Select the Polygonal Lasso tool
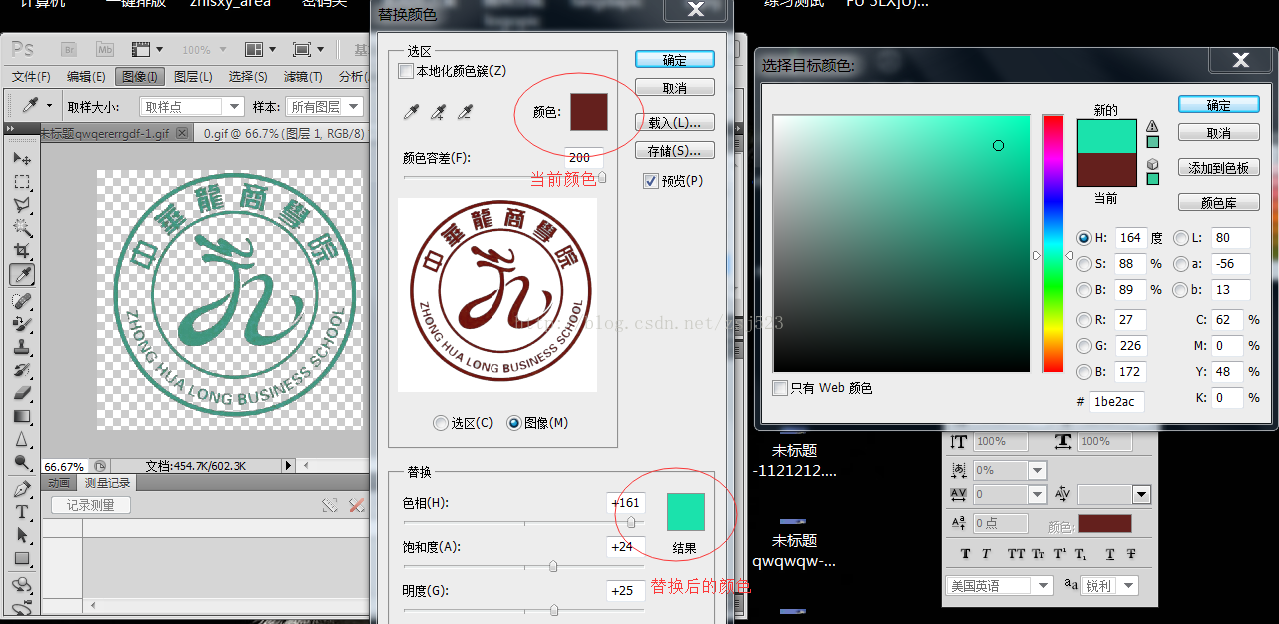The image size is (1279, 624). pos(22,205)
